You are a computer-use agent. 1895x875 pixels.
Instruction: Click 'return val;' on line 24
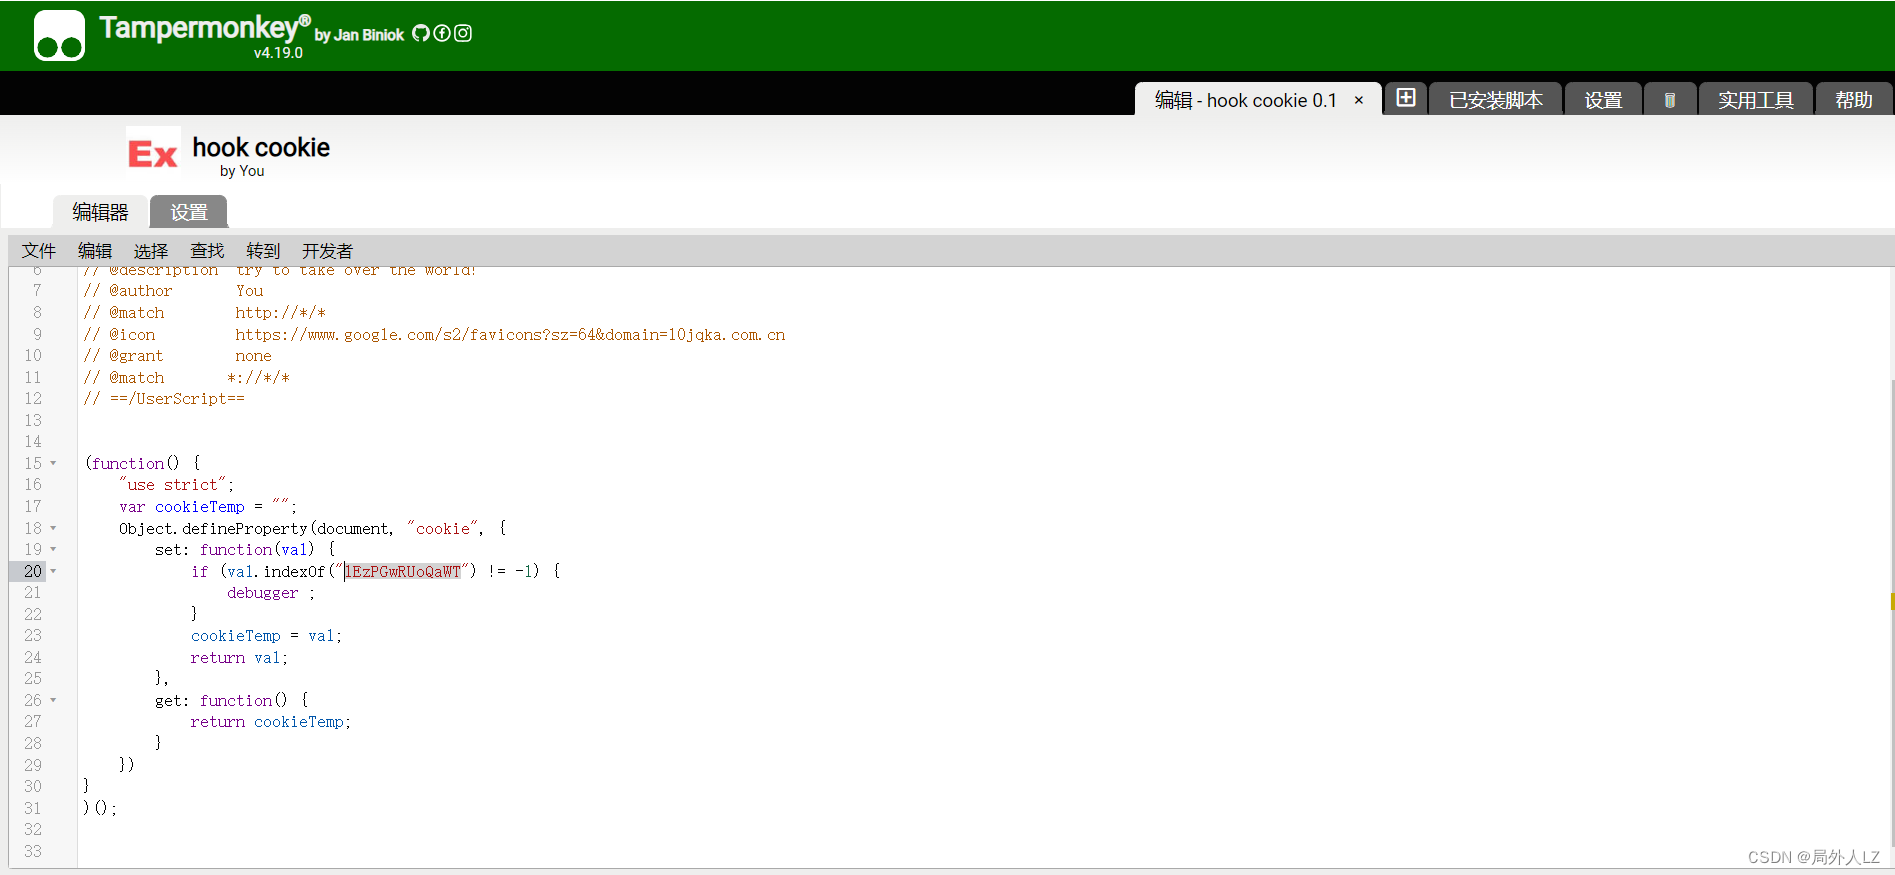pyautogui.click(x=239, y=658)
